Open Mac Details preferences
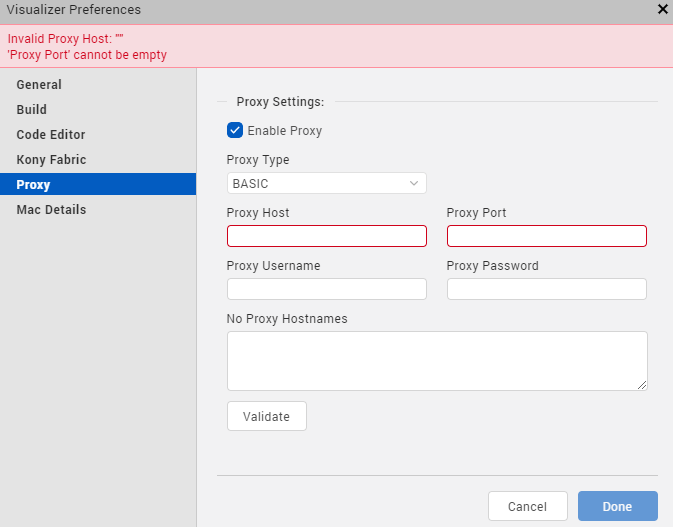 pos(51,210)
